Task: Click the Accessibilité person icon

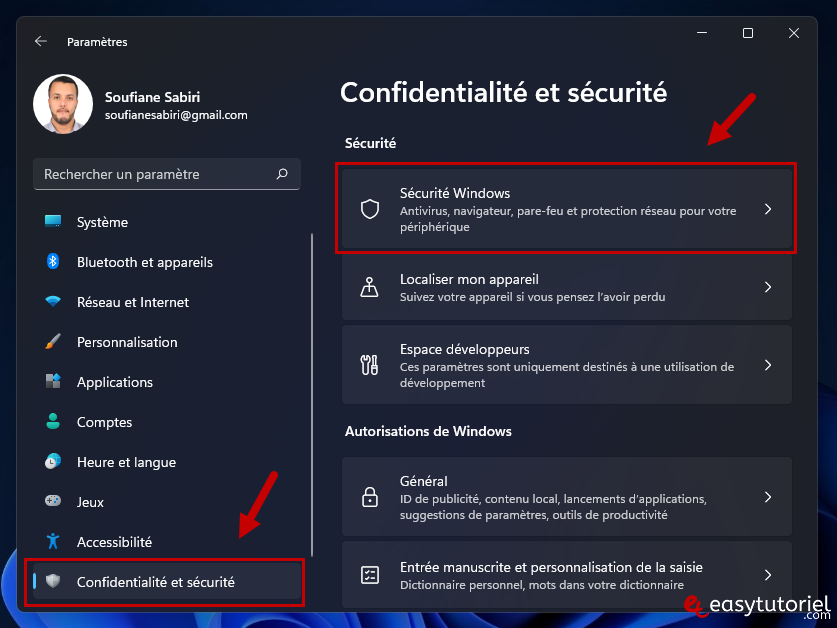Action: (x=53, y=541)
